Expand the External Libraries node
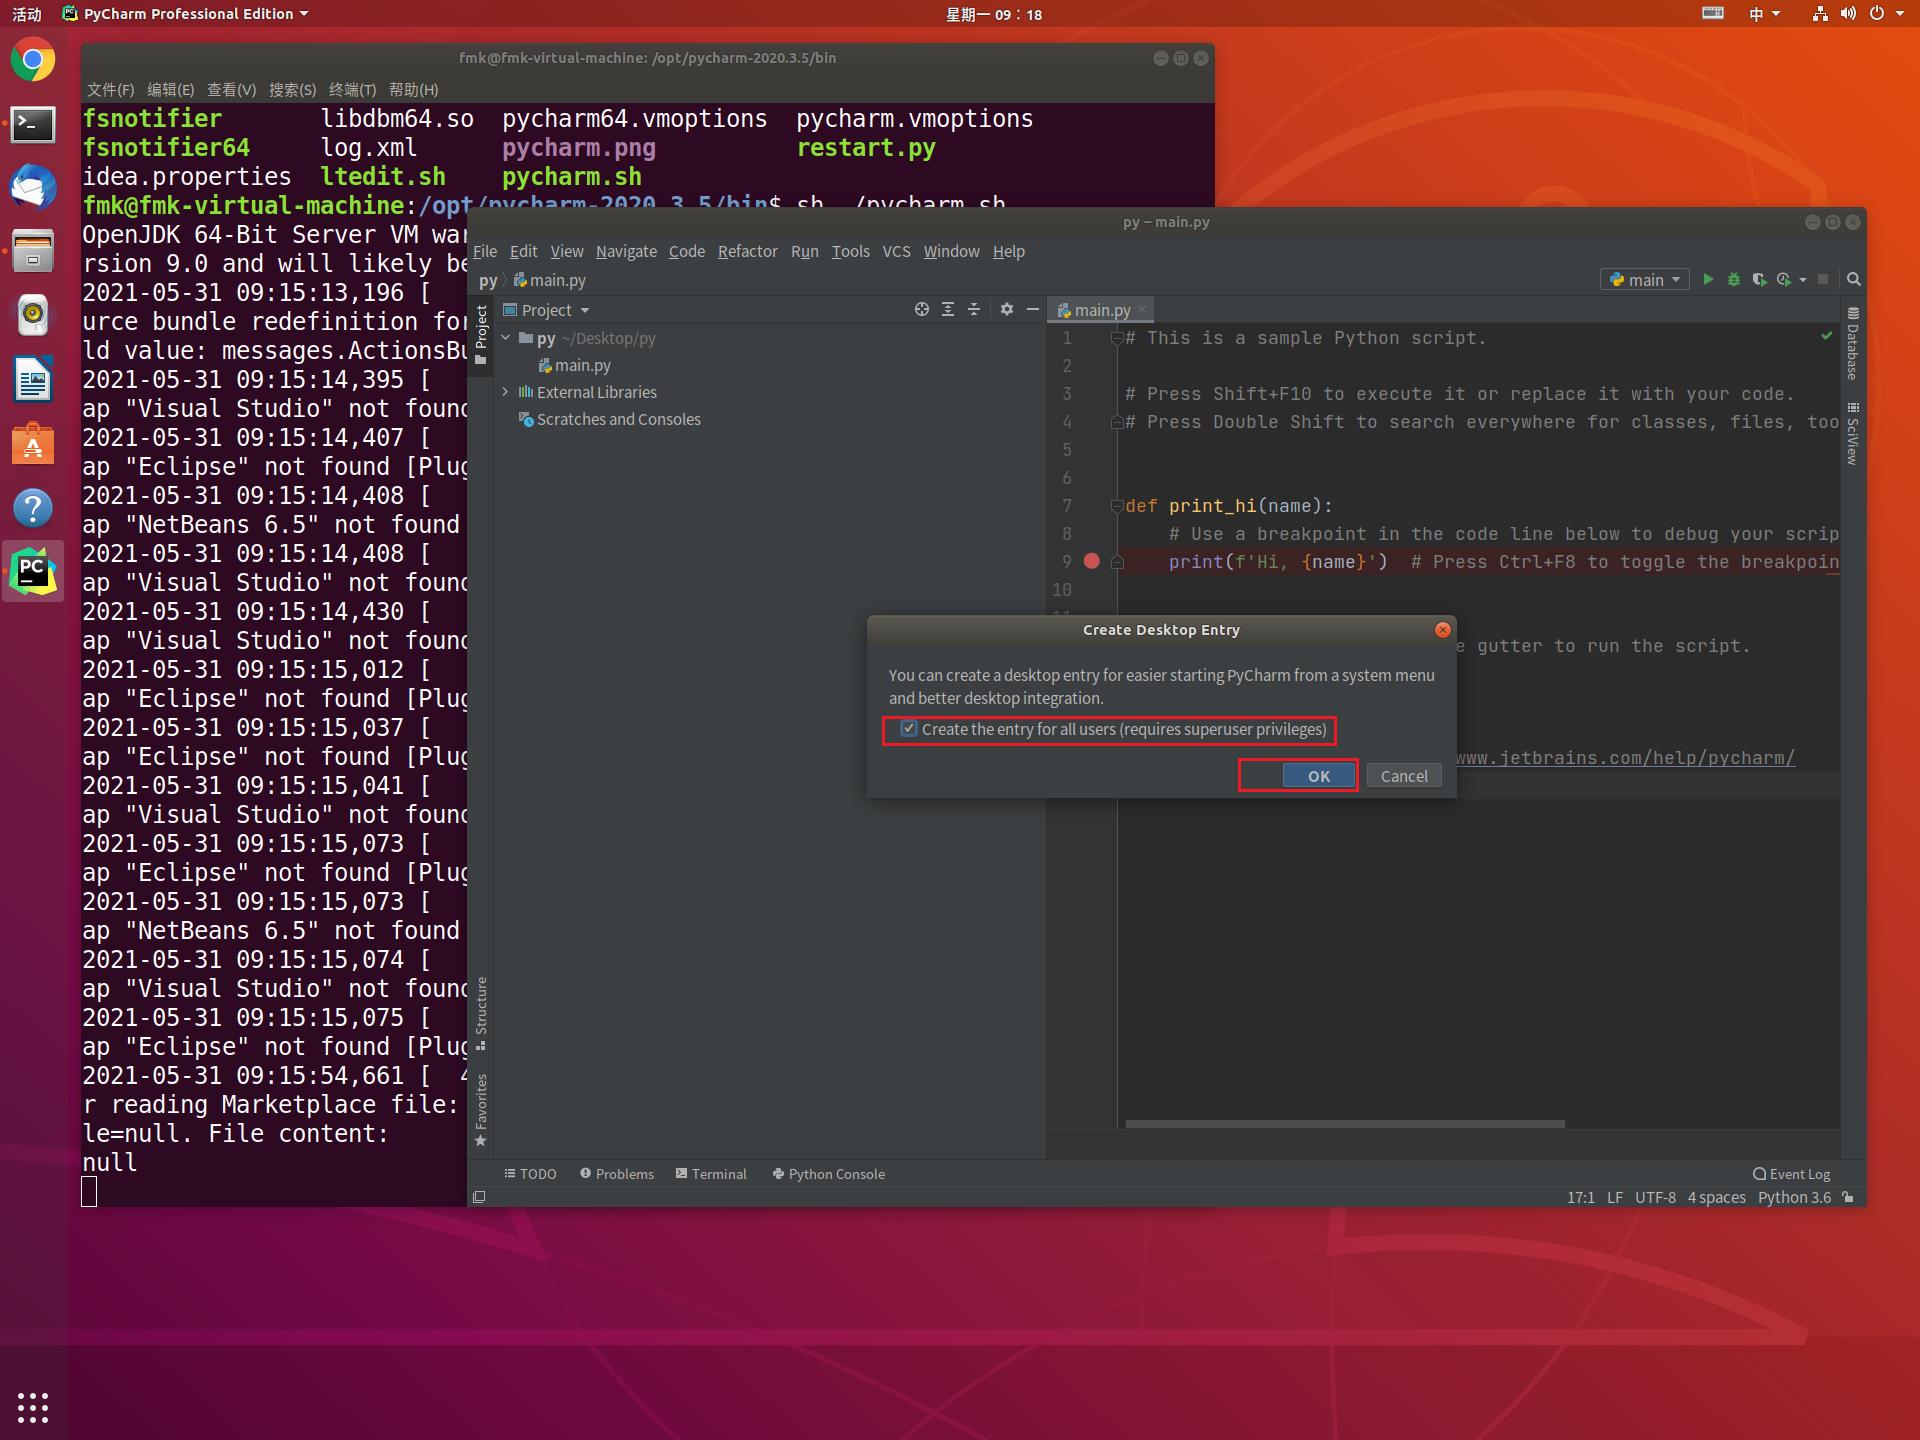This screenshot has width=1920, height=1440. coord(506,392)
